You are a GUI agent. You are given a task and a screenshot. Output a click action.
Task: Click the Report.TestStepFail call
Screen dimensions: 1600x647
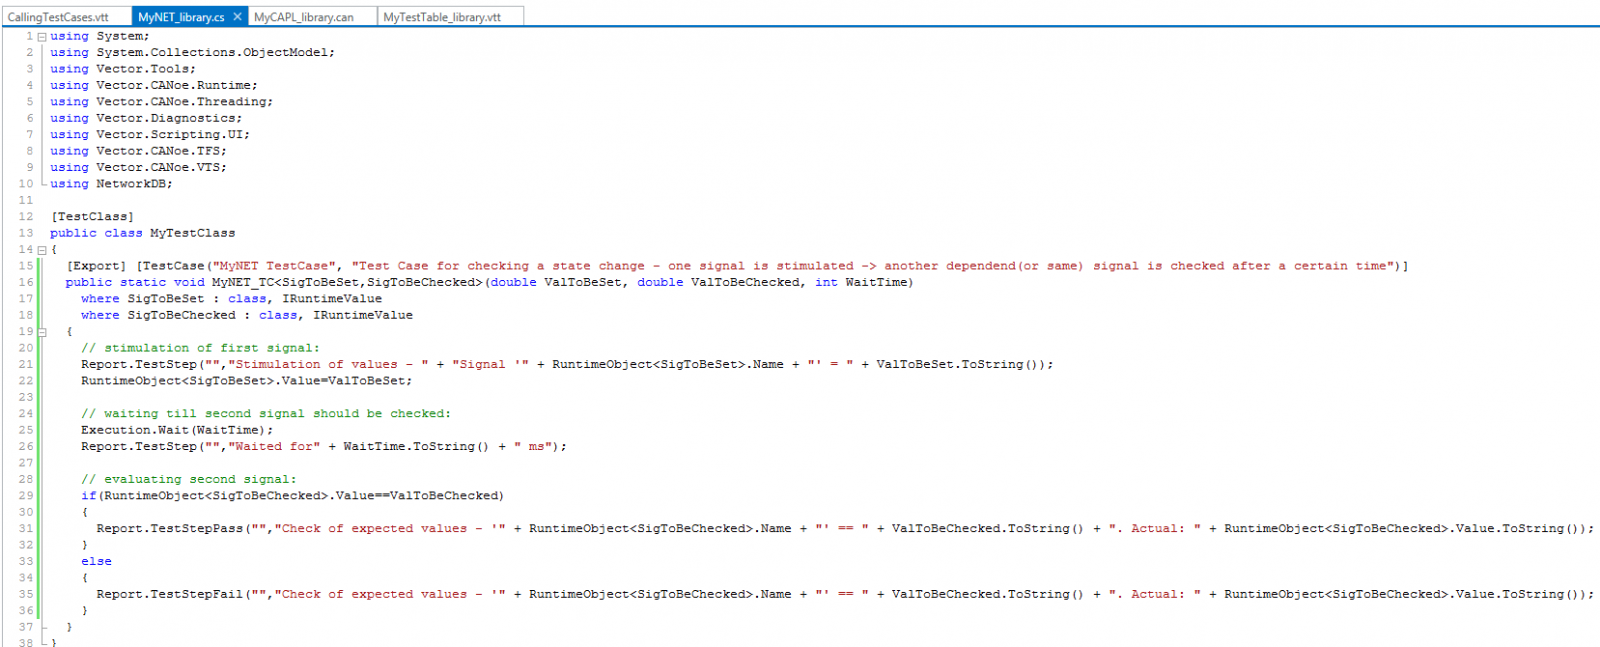coord(169,595)
